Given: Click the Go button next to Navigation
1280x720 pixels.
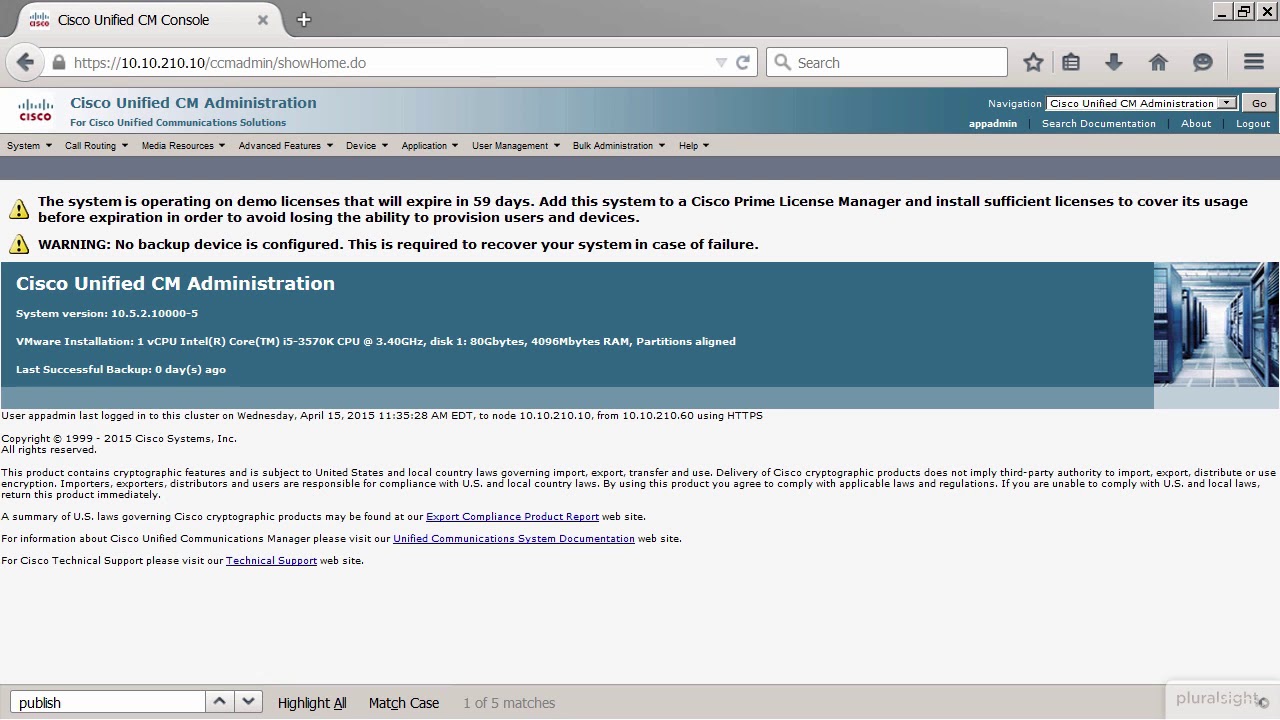Looking at the screenshot, I should coord(1259,103).
